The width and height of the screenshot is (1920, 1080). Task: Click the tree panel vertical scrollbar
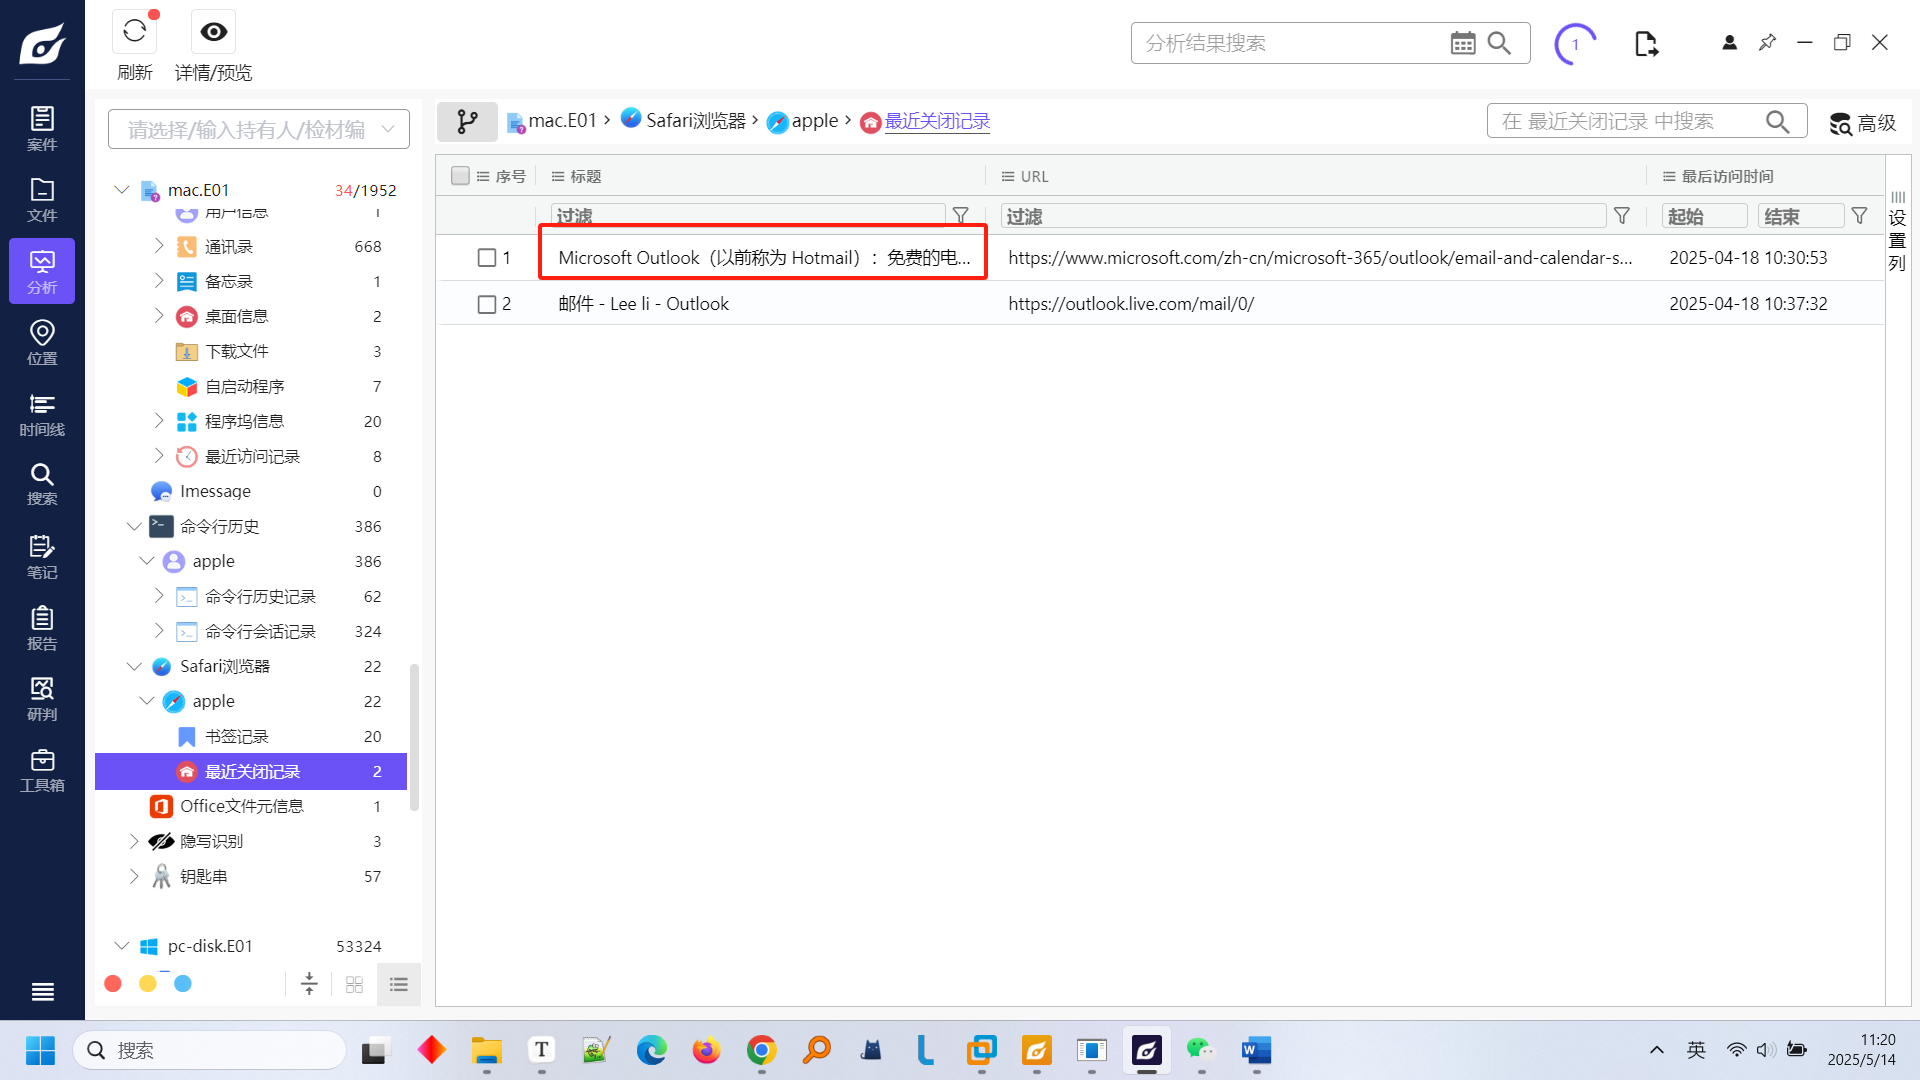pos(414,738)
